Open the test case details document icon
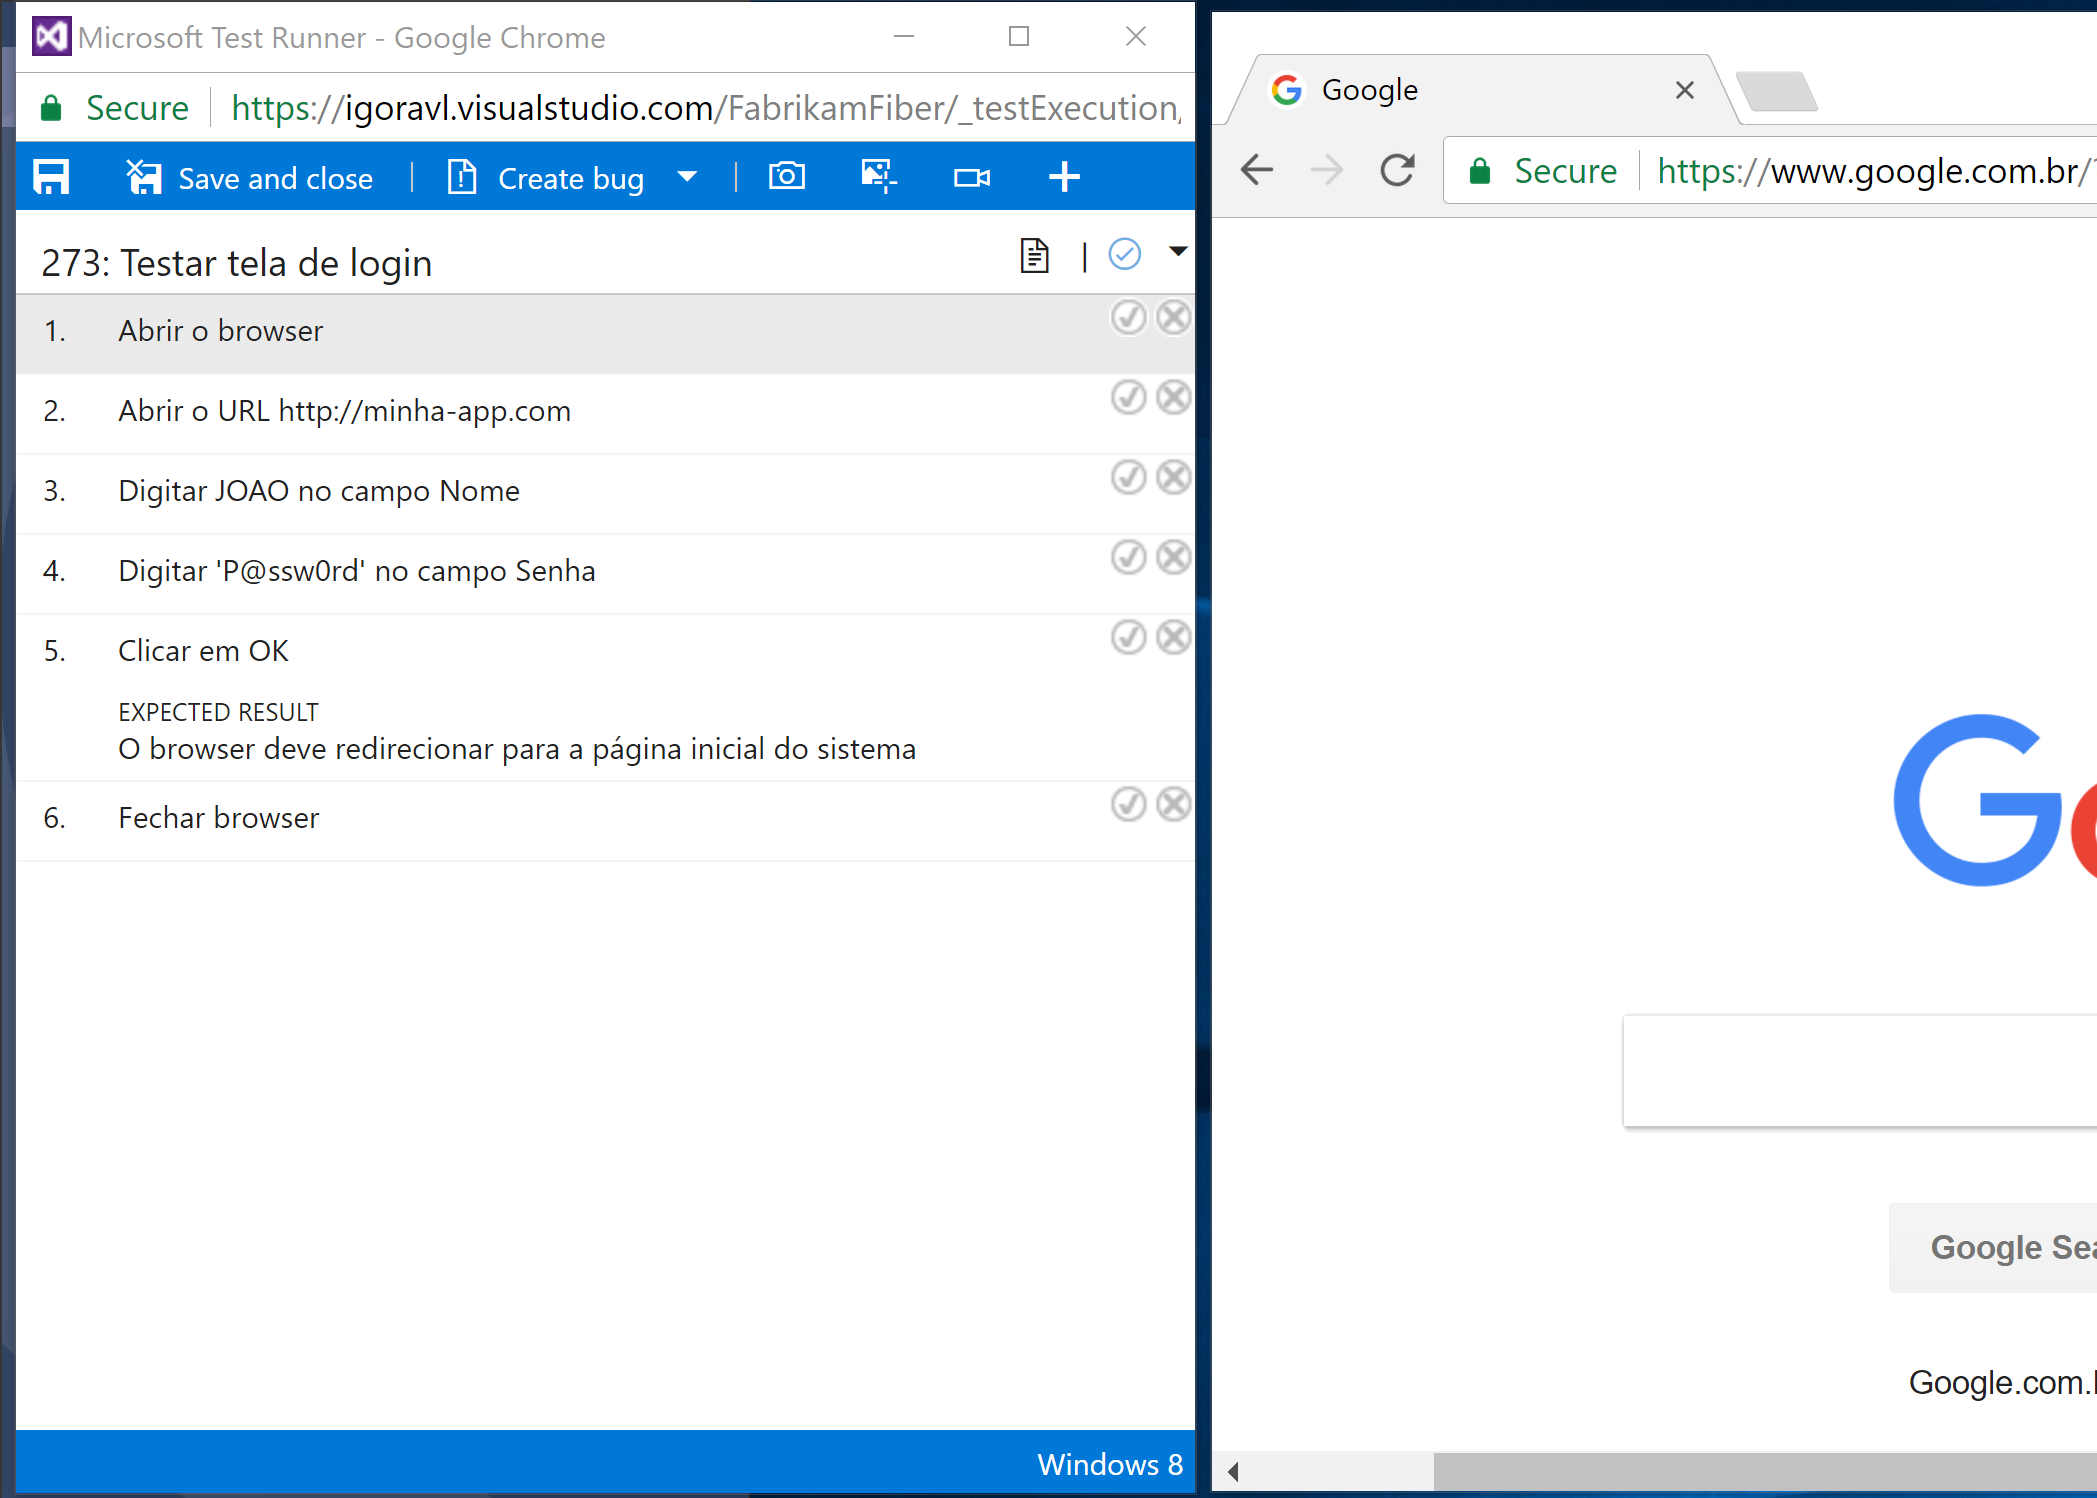This screenshot has width=2097, height=1498. click(x=1034, y=255)
